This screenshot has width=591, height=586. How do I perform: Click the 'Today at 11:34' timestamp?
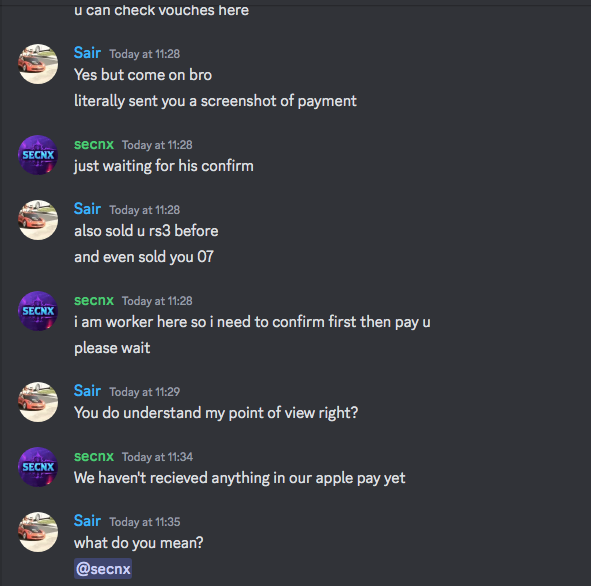(x=157, y=457)
